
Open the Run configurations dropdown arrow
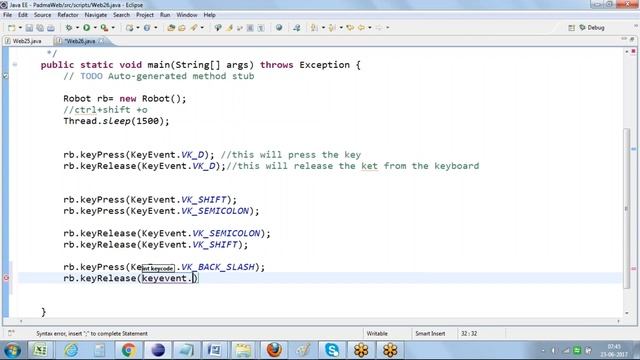(95, 28)
